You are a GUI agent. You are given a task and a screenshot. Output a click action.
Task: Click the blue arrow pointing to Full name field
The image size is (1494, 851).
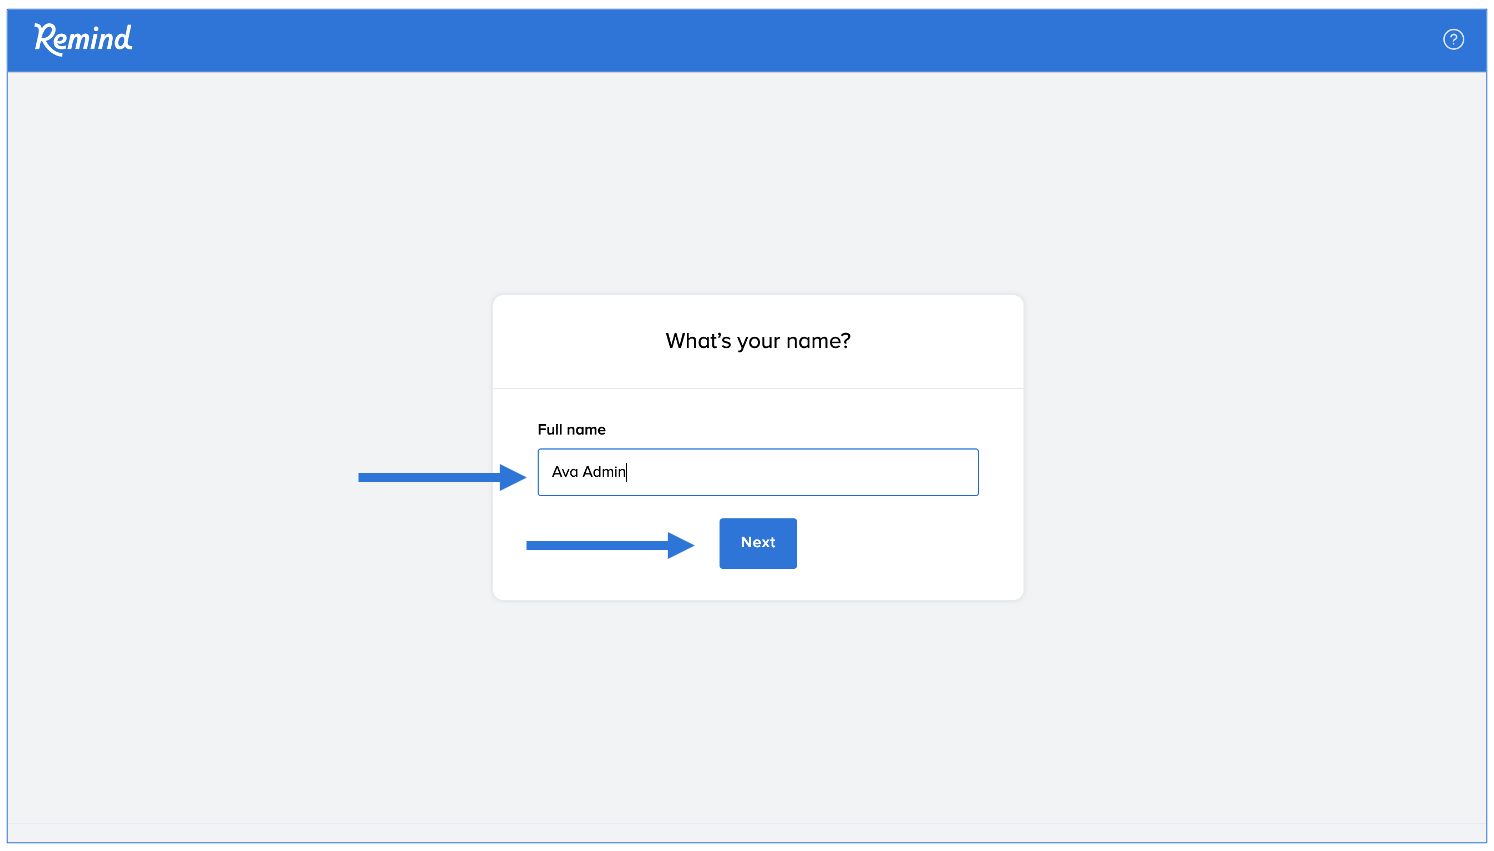point(441,478)
